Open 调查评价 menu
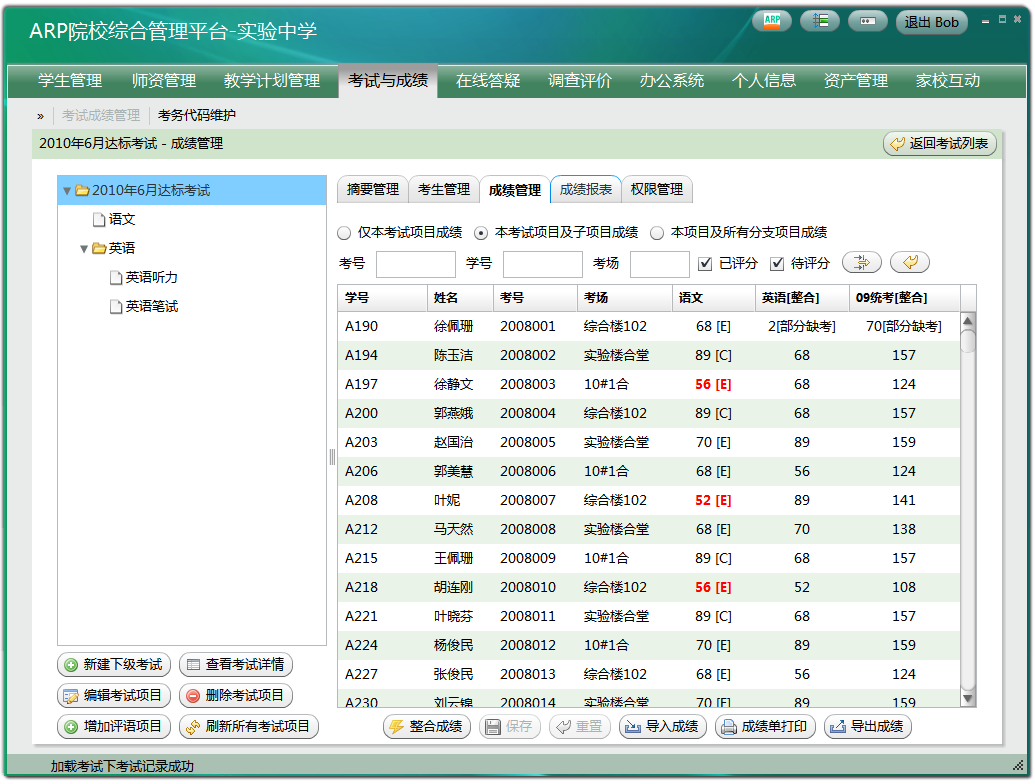 click(580, 81)
